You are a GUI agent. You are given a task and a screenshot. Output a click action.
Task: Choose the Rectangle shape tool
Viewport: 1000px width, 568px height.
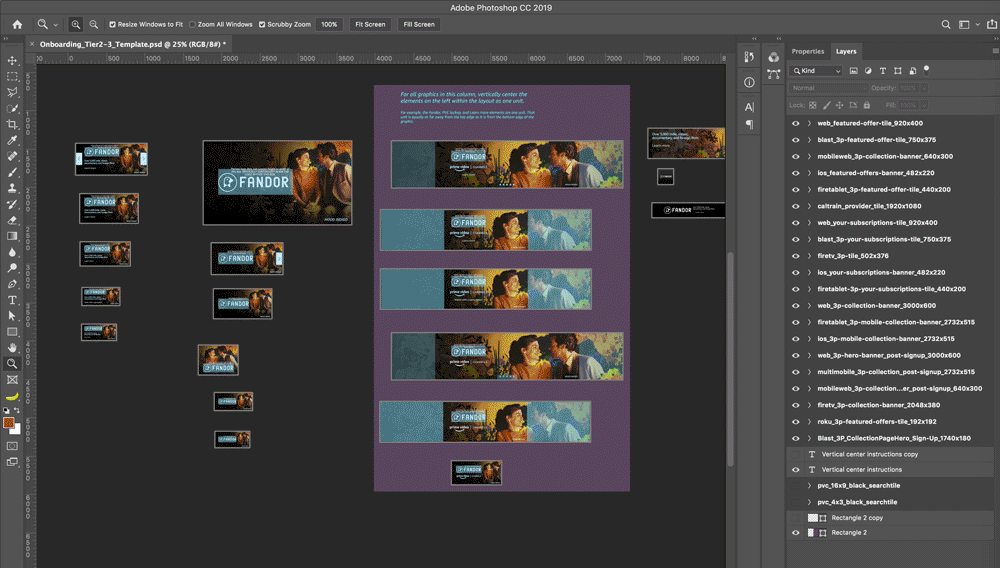12,331
